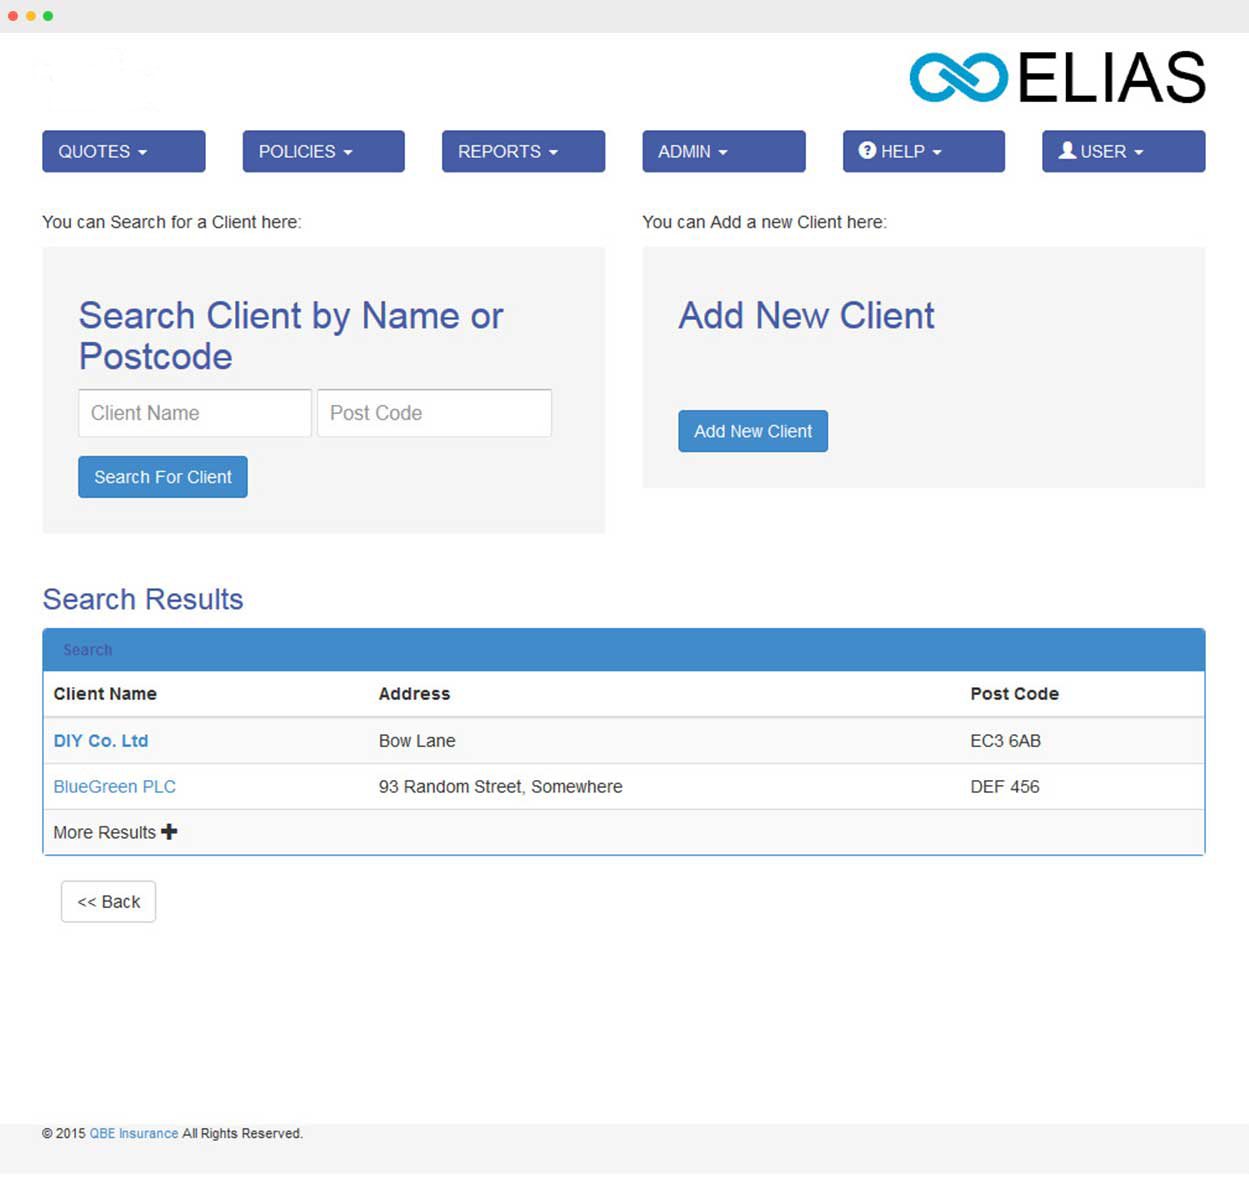Viewport: 1249px width, 1177px height.
Task: Click the green maximize window dot
Action: (48, 16)
